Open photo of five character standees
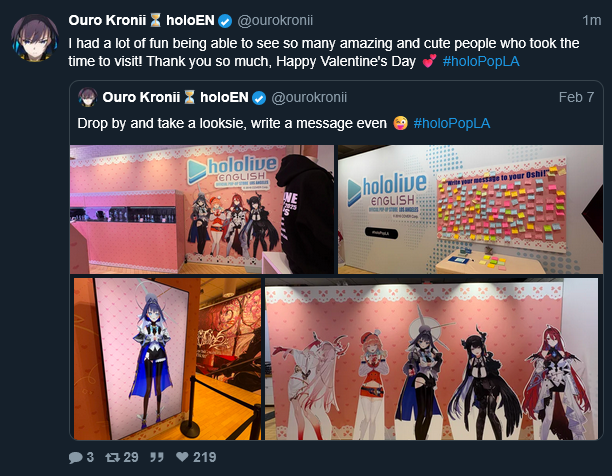 (431, 359)
